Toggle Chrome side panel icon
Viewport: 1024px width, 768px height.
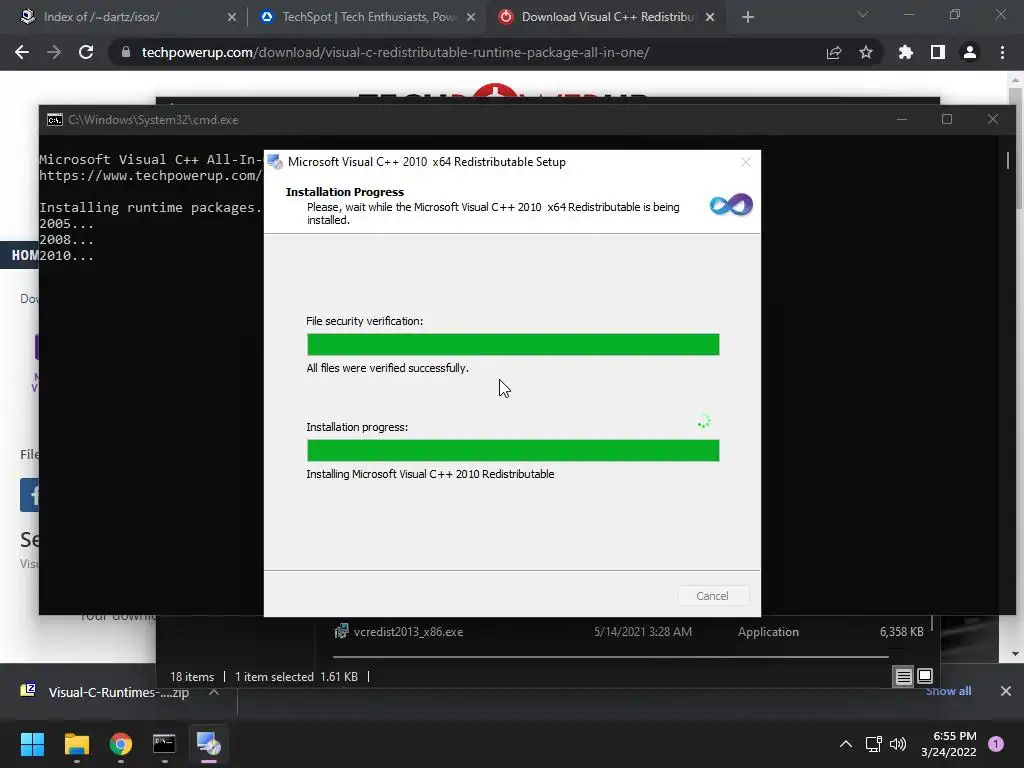938,53
